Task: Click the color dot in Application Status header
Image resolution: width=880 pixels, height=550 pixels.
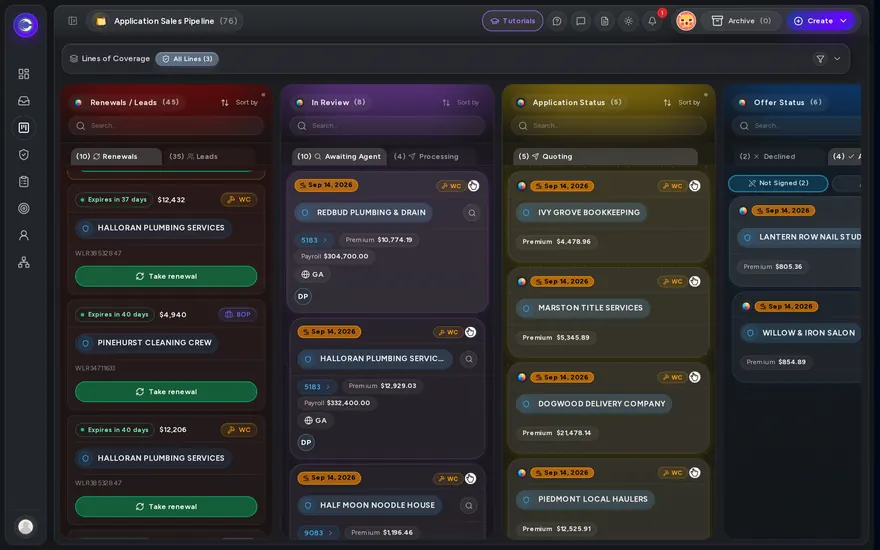Action: point(521,103)
